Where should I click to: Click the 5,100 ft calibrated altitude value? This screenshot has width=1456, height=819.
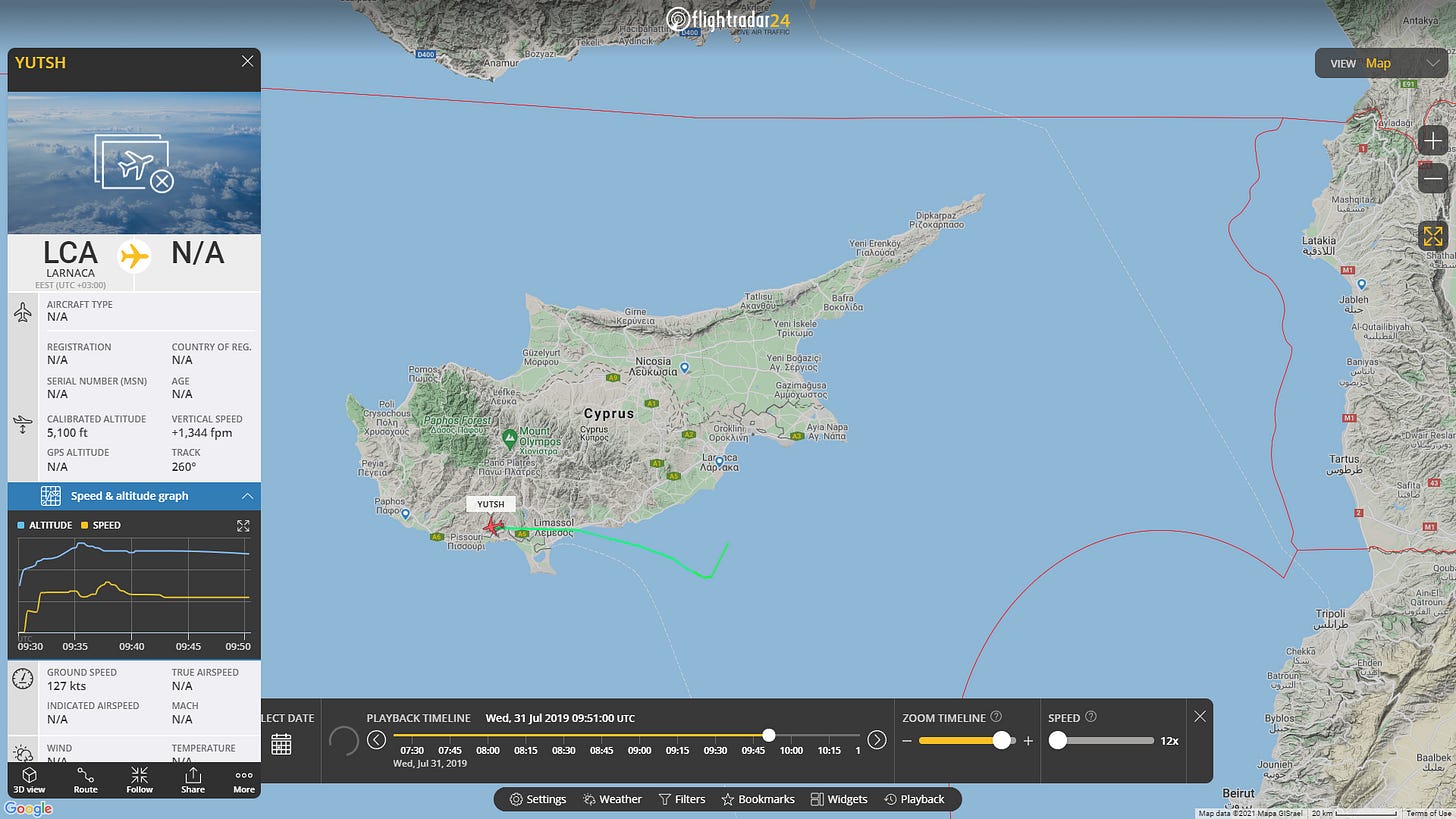68,433
